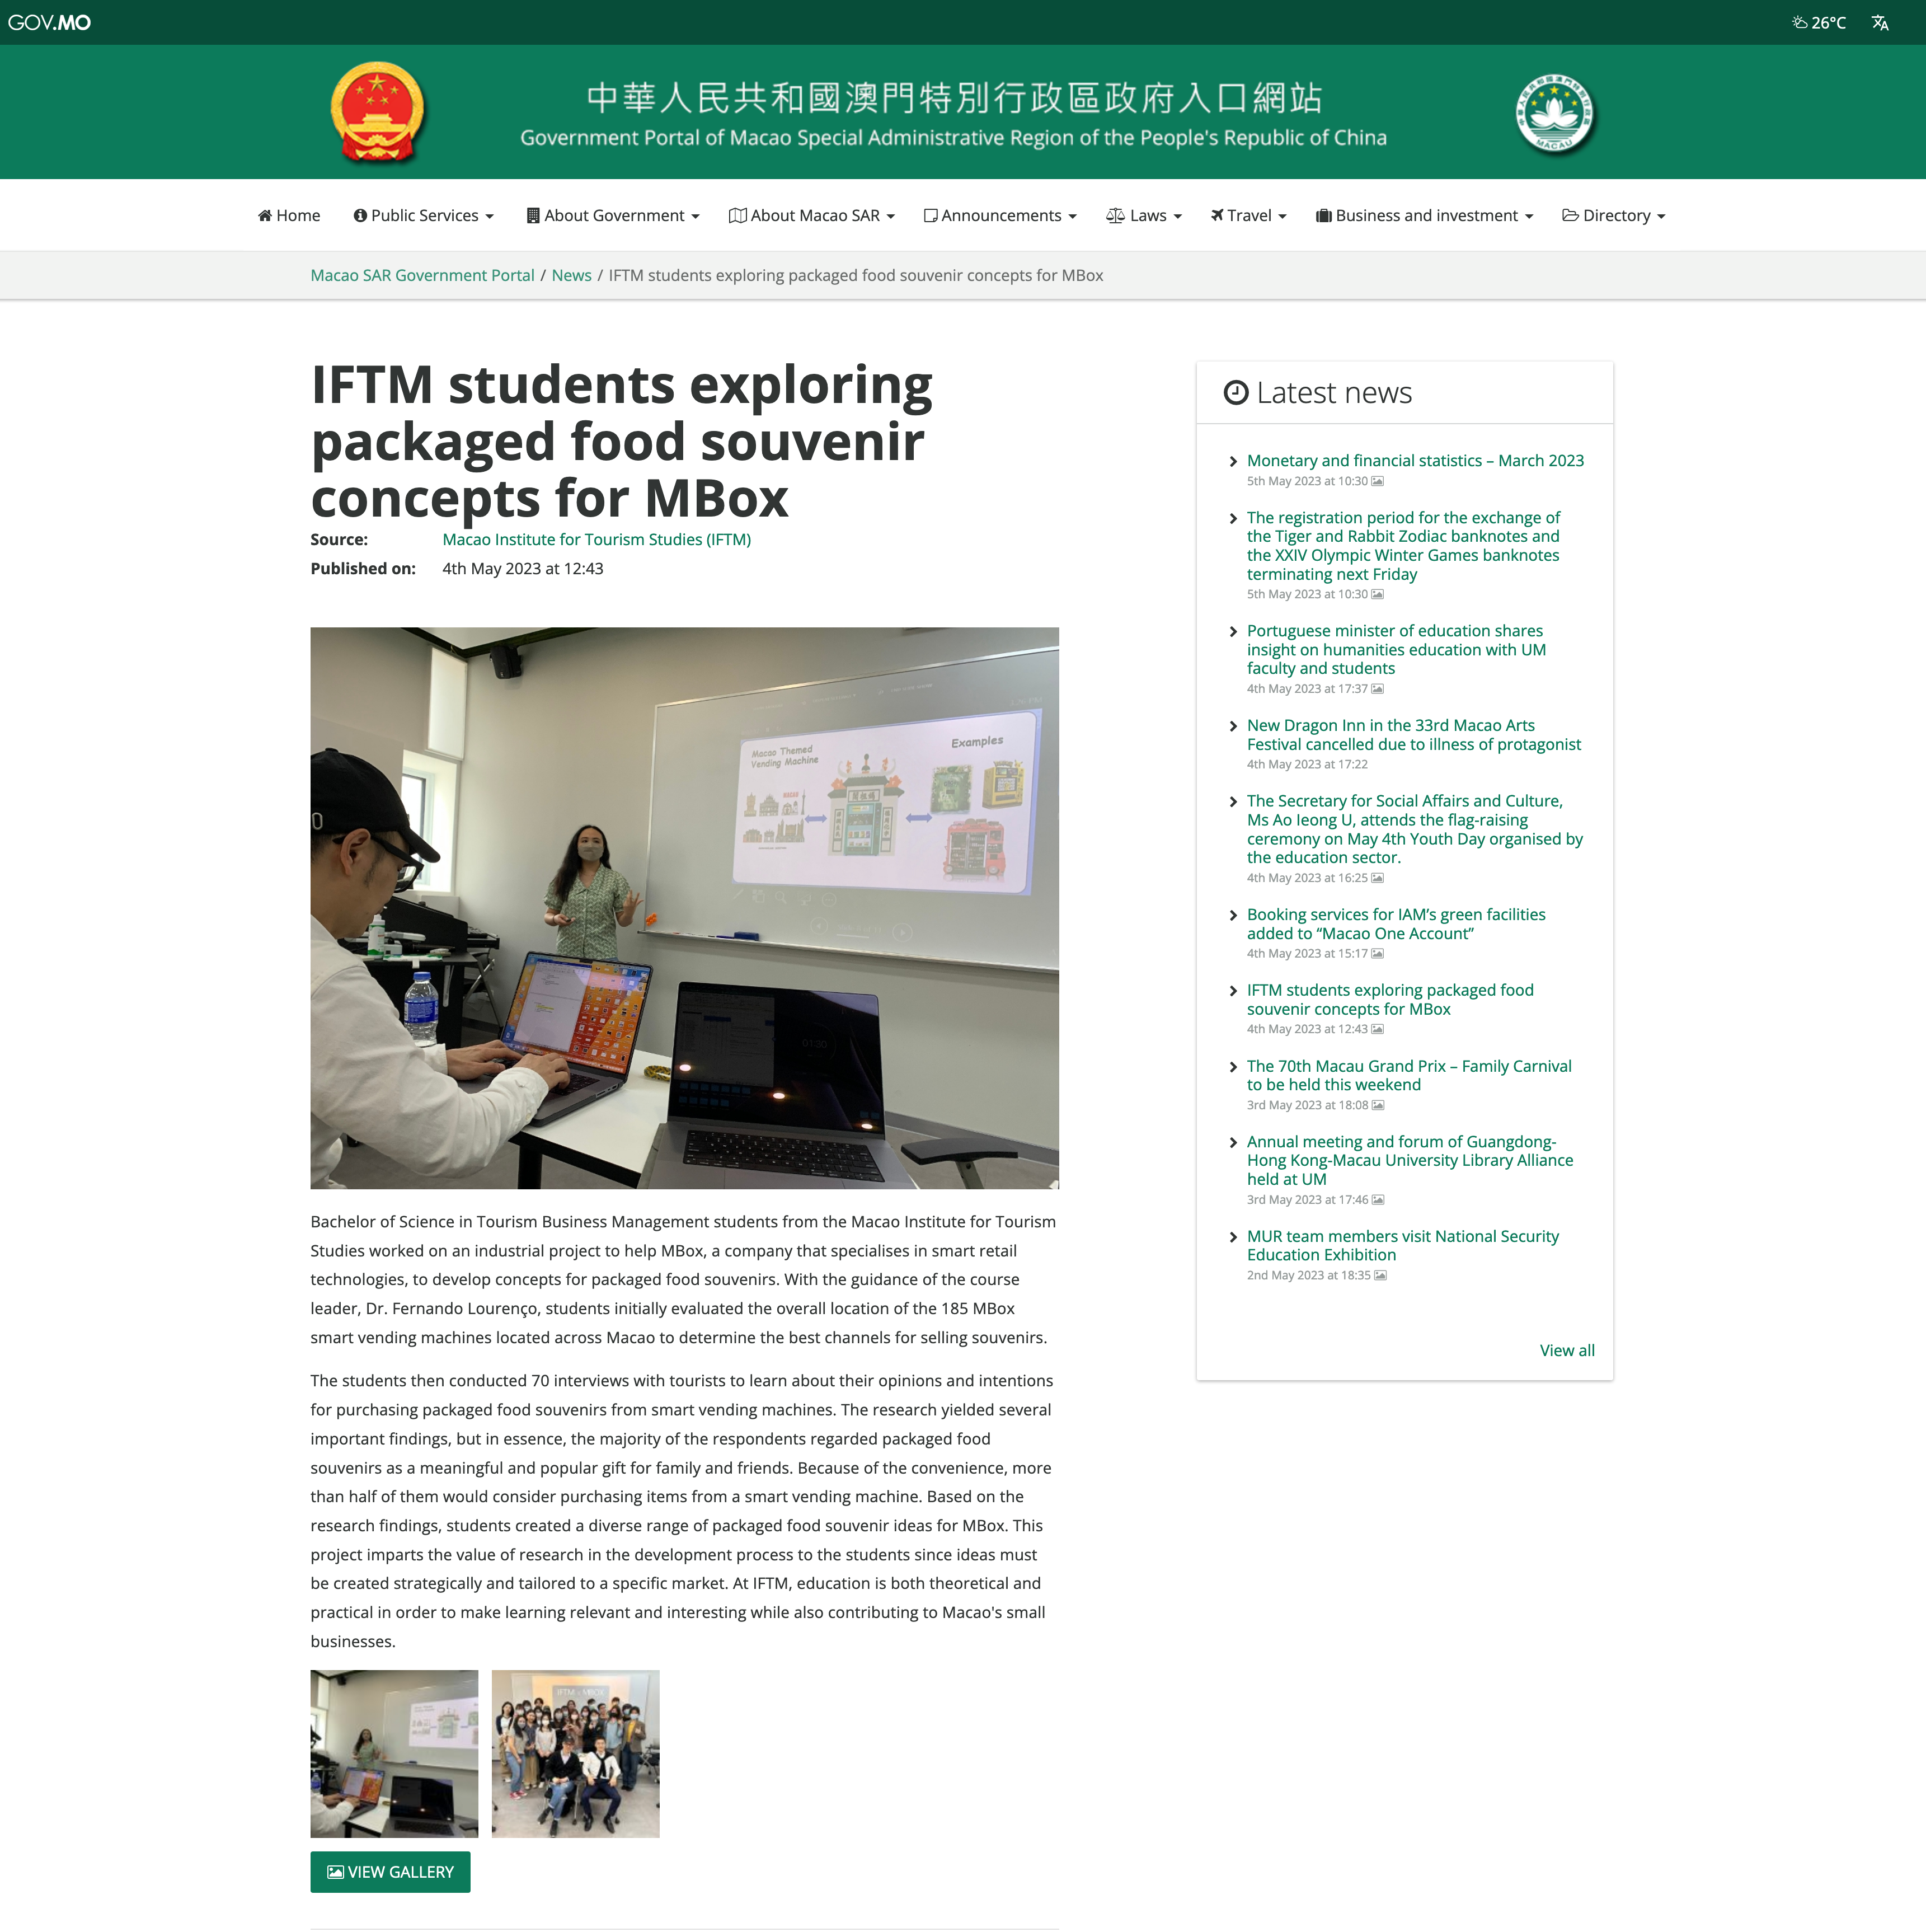Click the China national emblem
The image size is (1926, 1932).
[x=377, y=112]
